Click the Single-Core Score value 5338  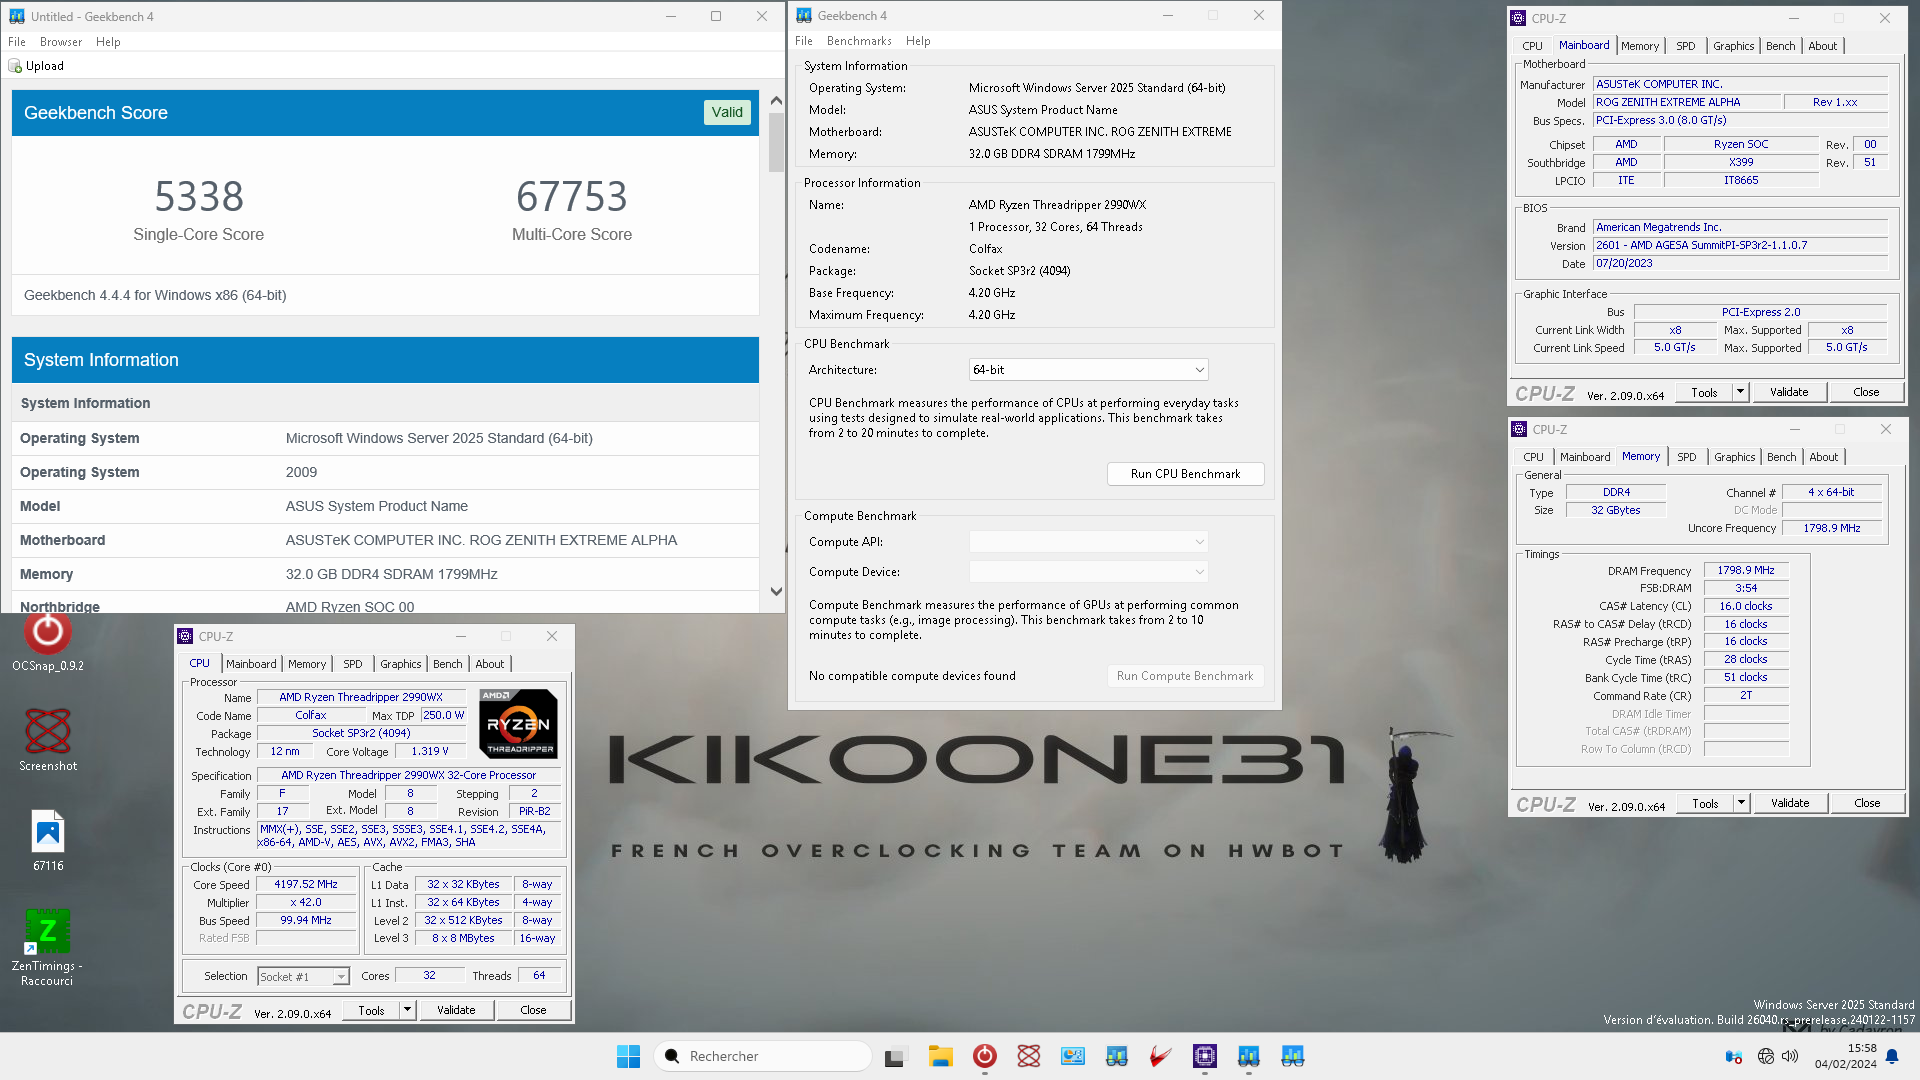click(x=198, y=196)
